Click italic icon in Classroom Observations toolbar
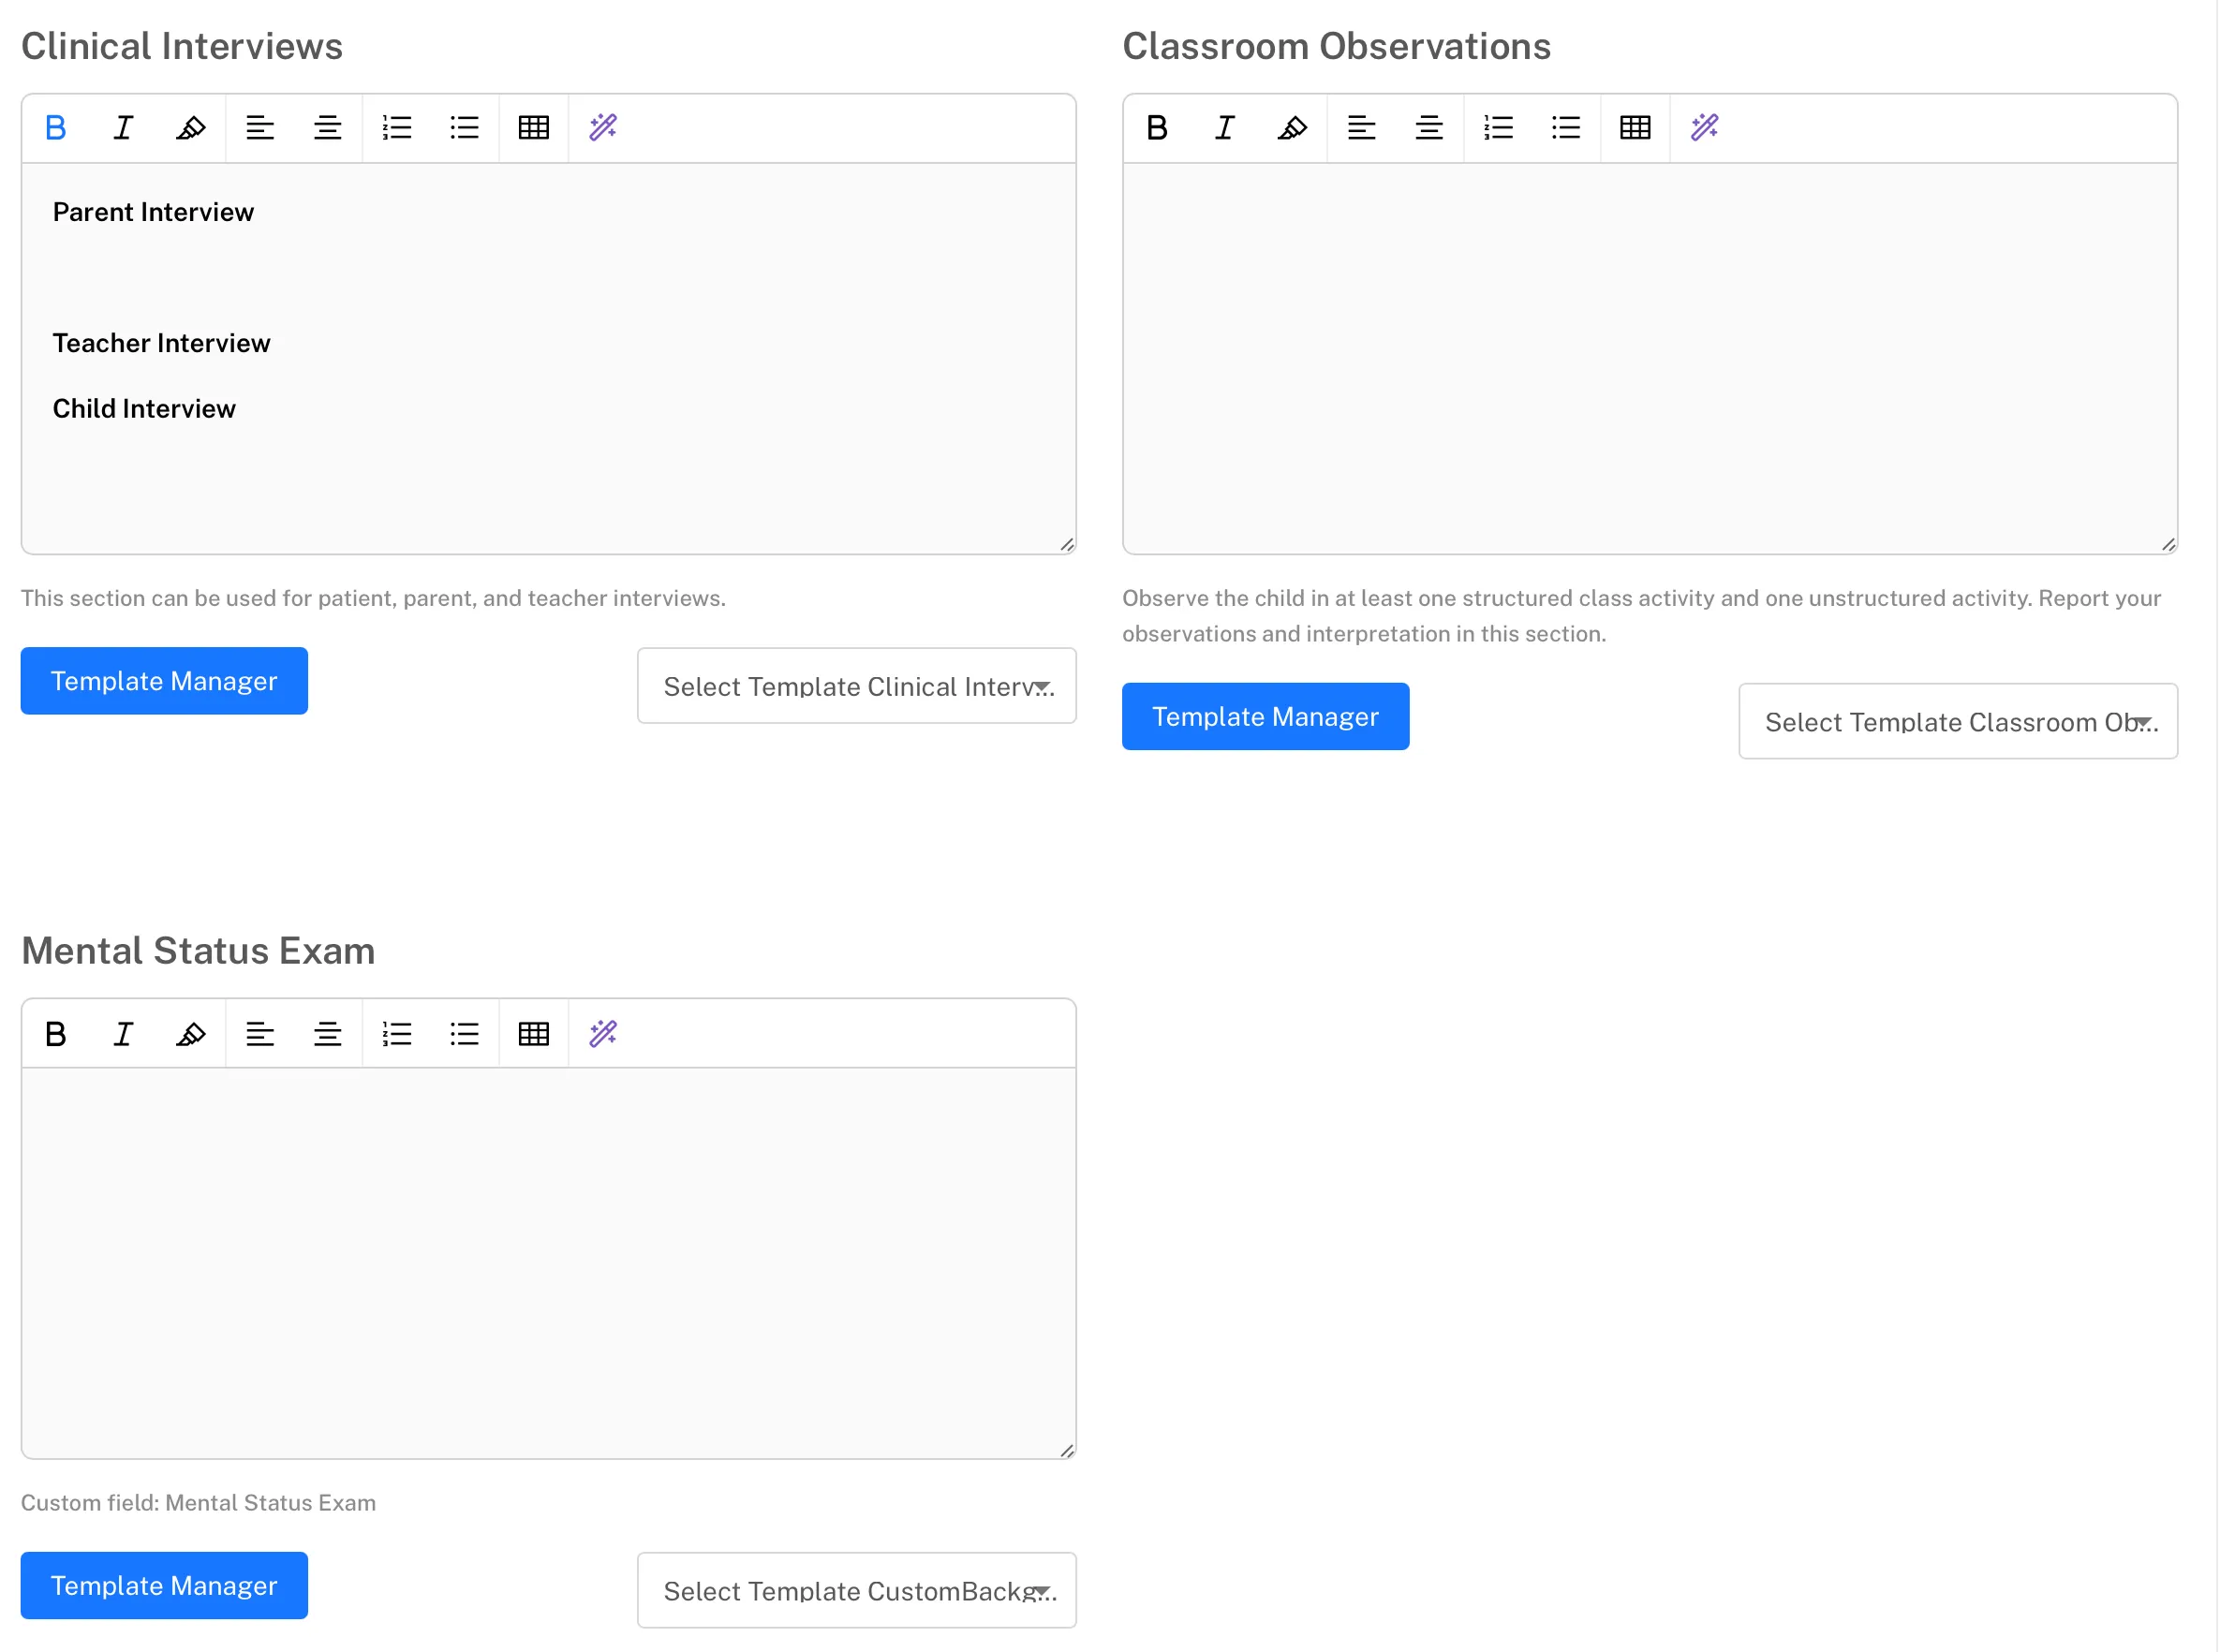Viewport: 2220px width, 1652px height. click(1225, 128)
